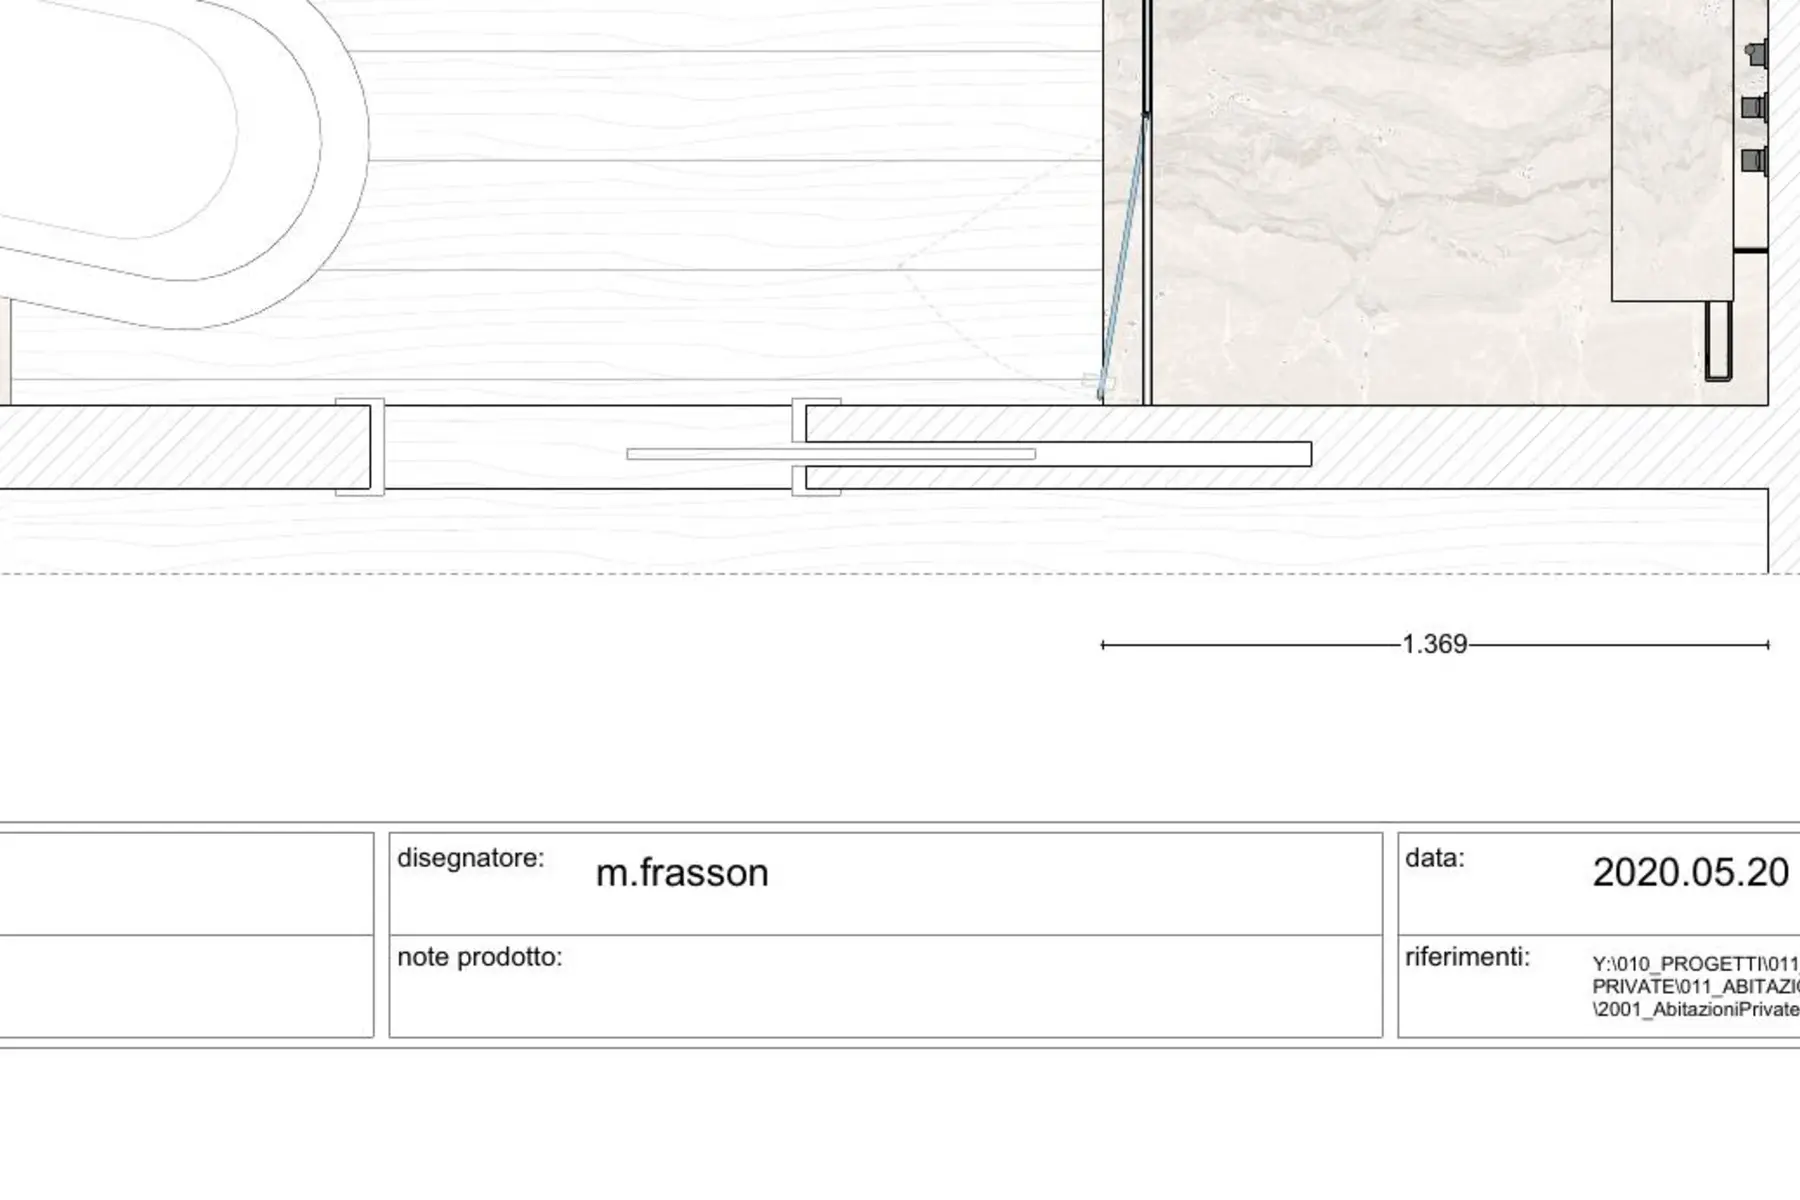This screenshot has width=1800, height=1200.
Task: Click the data value 2020.05.20
Action: 1690,873
